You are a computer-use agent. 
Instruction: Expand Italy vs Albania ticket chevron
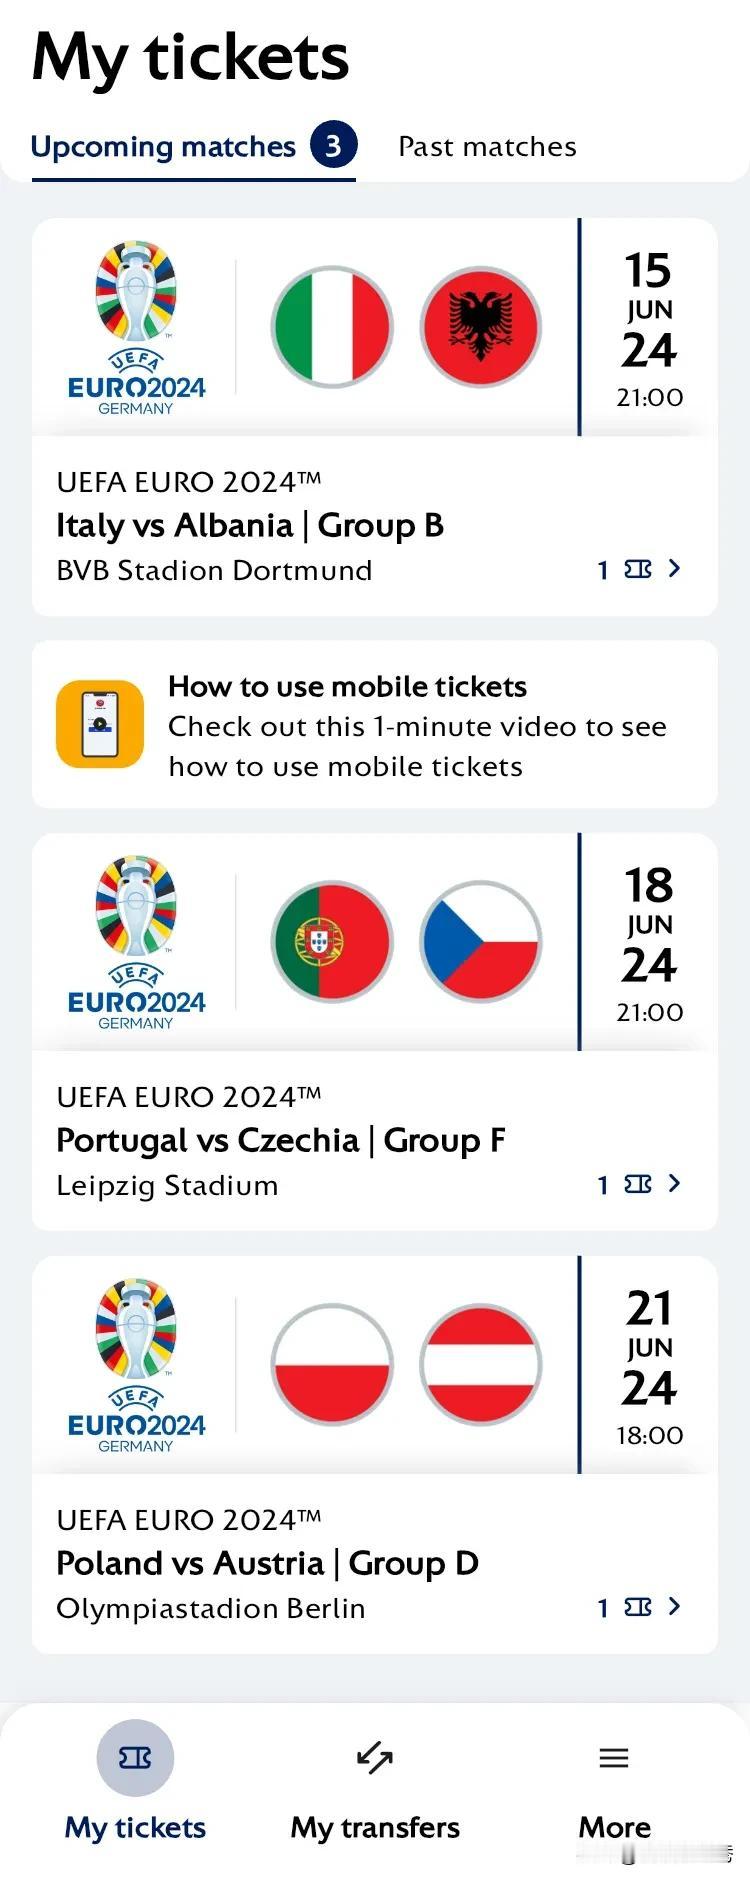coord(674,568)
